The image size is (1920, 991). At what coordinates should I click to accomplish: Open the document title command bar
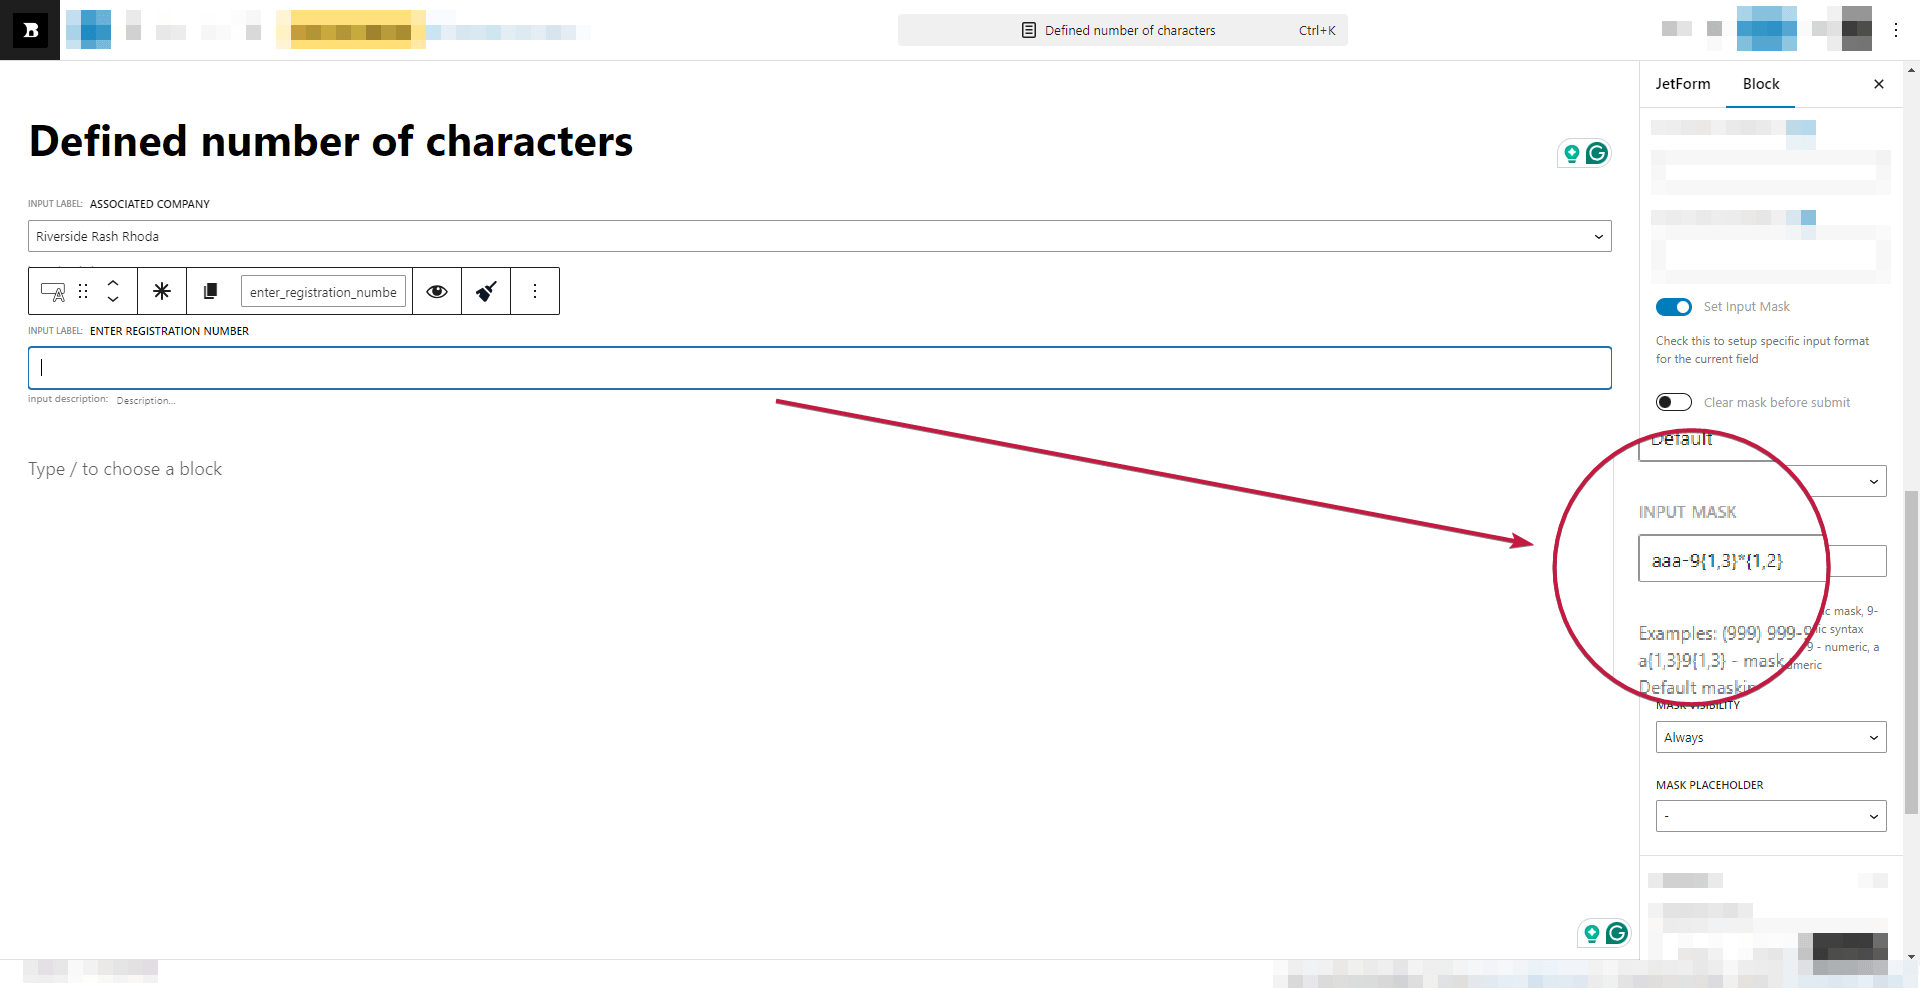1122,30
